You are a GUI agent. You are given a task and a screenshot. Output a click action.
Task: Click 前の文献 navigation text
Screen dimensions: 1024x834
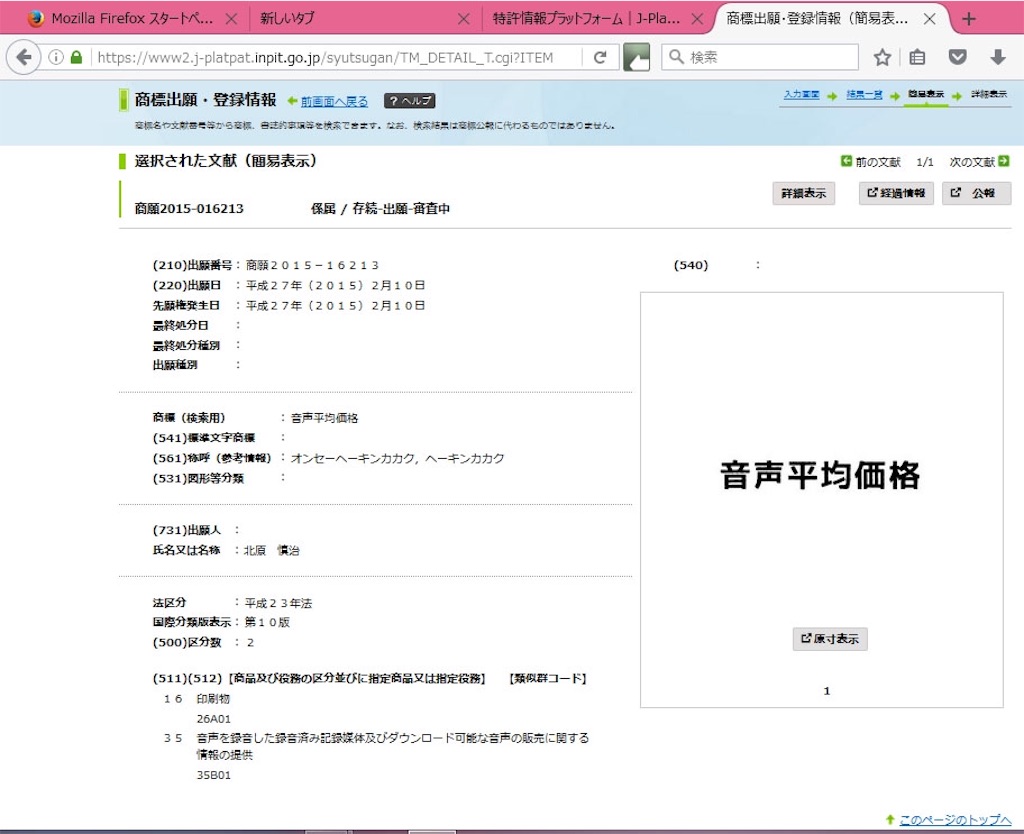click(x=878, y=162)
